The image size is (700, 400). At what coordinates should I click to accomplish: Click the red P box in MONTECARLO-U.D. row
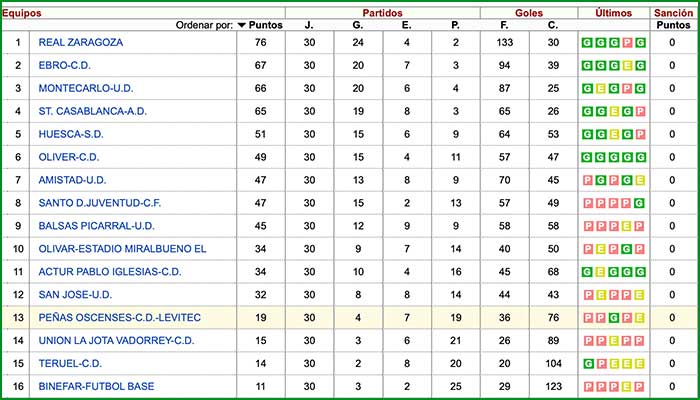point(627,88)
